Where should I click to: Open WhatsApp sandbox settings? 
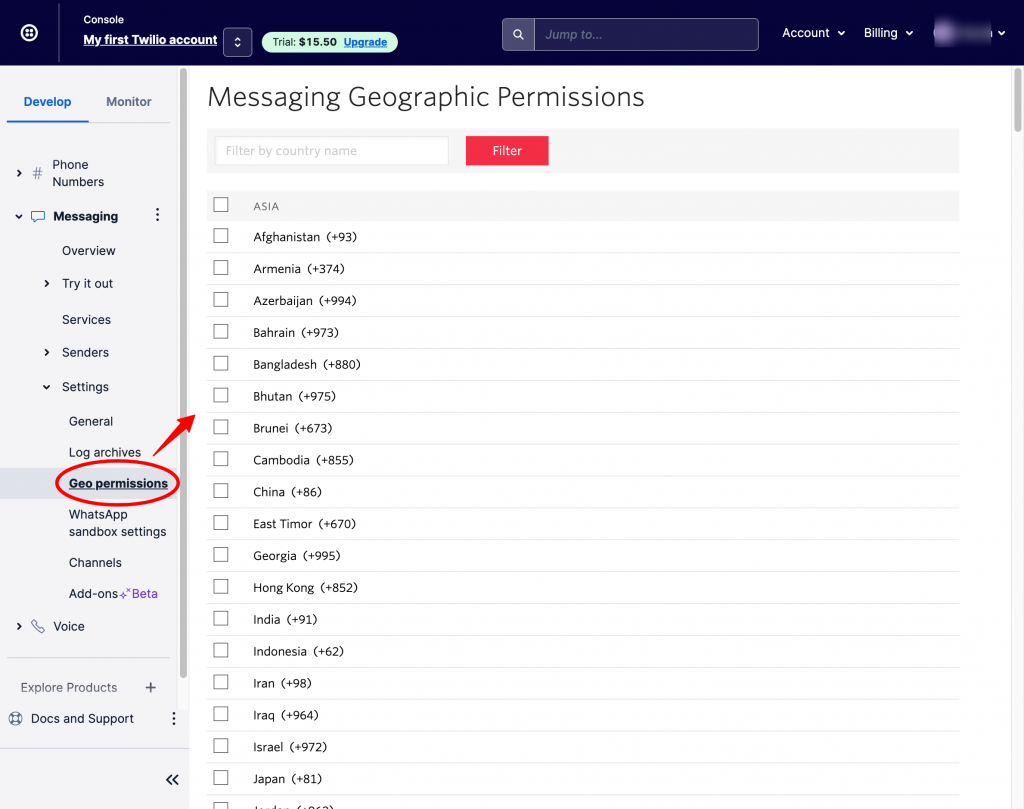[118, 523]
